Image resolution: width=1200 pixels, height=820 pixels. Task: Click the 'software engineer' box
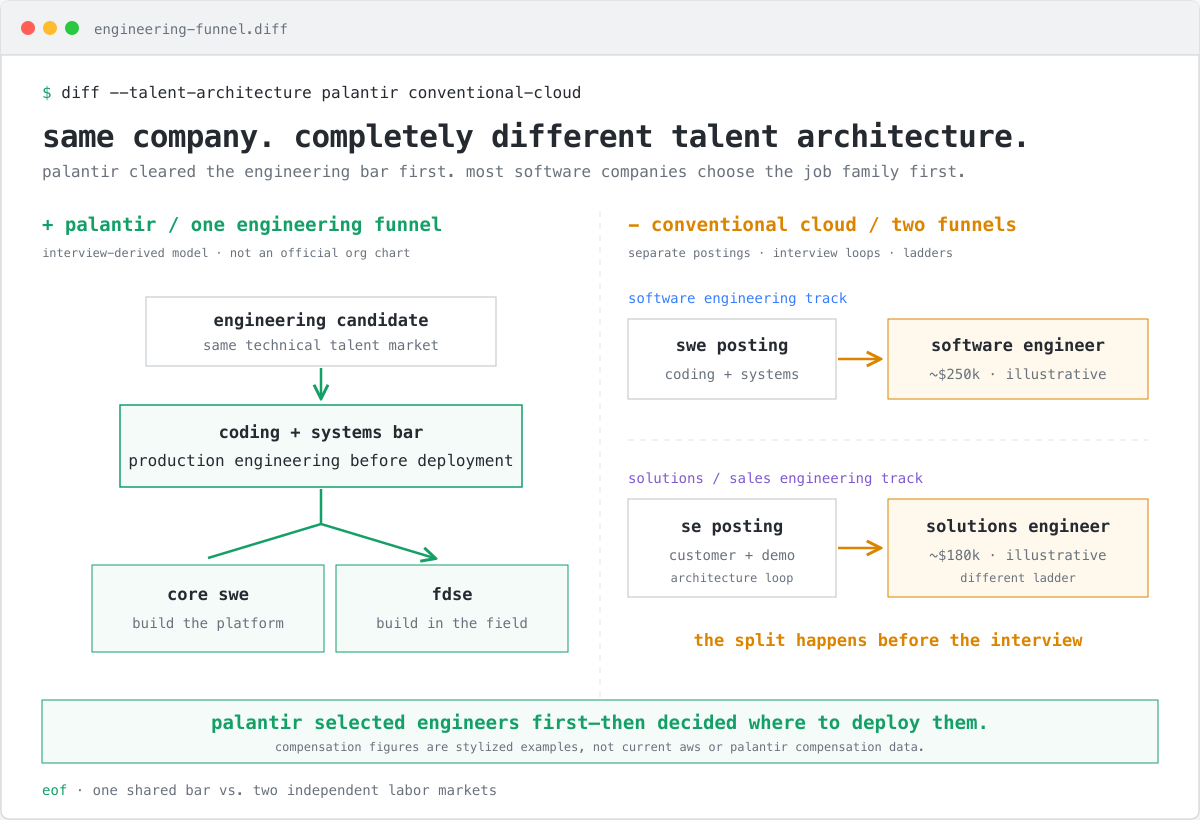coord(1018,359)
